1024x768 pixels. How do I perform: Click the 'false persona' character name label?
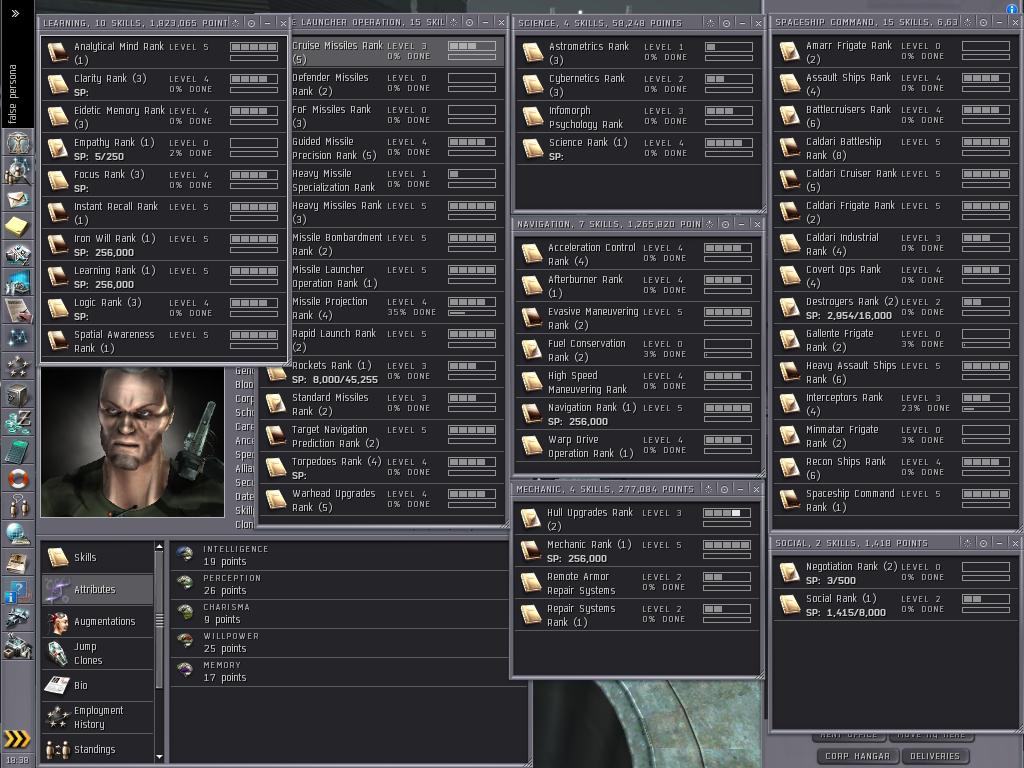click(12, 93)
